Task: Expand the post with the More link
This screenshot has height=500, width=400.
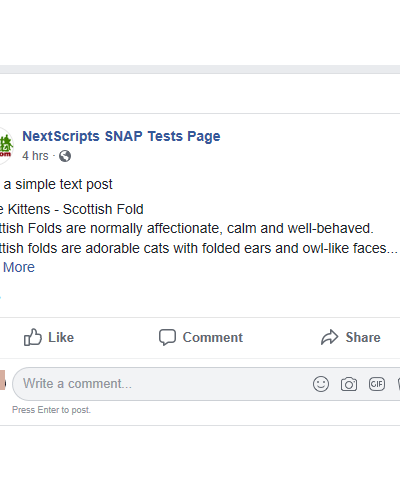Action: 19,267
